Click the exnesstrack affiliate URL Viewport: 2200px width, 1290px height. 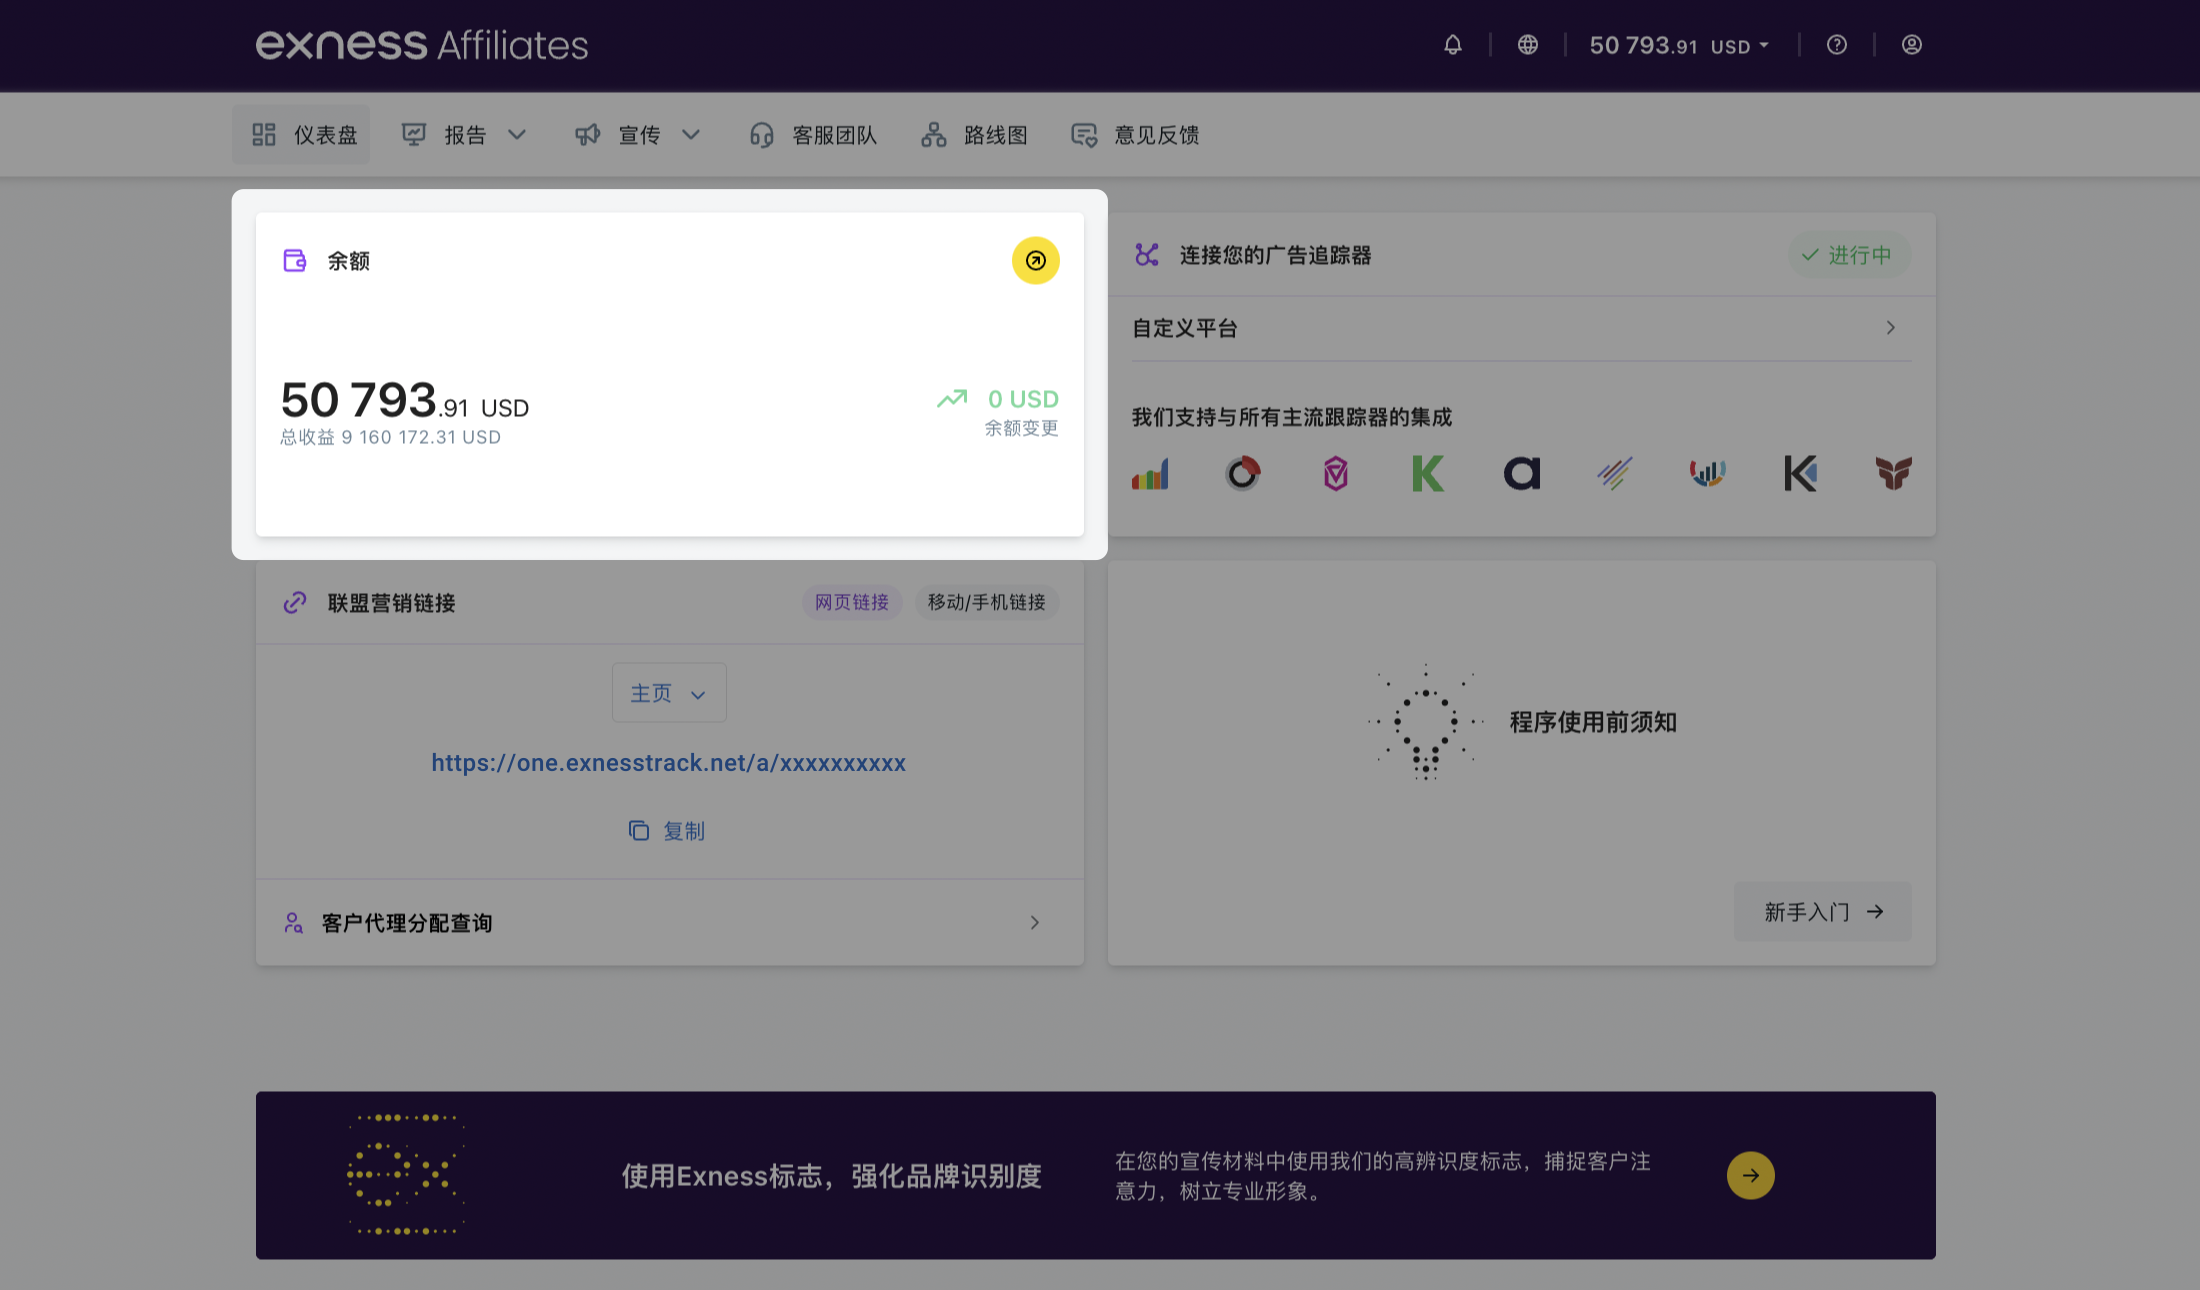click(x=669, y=763)
